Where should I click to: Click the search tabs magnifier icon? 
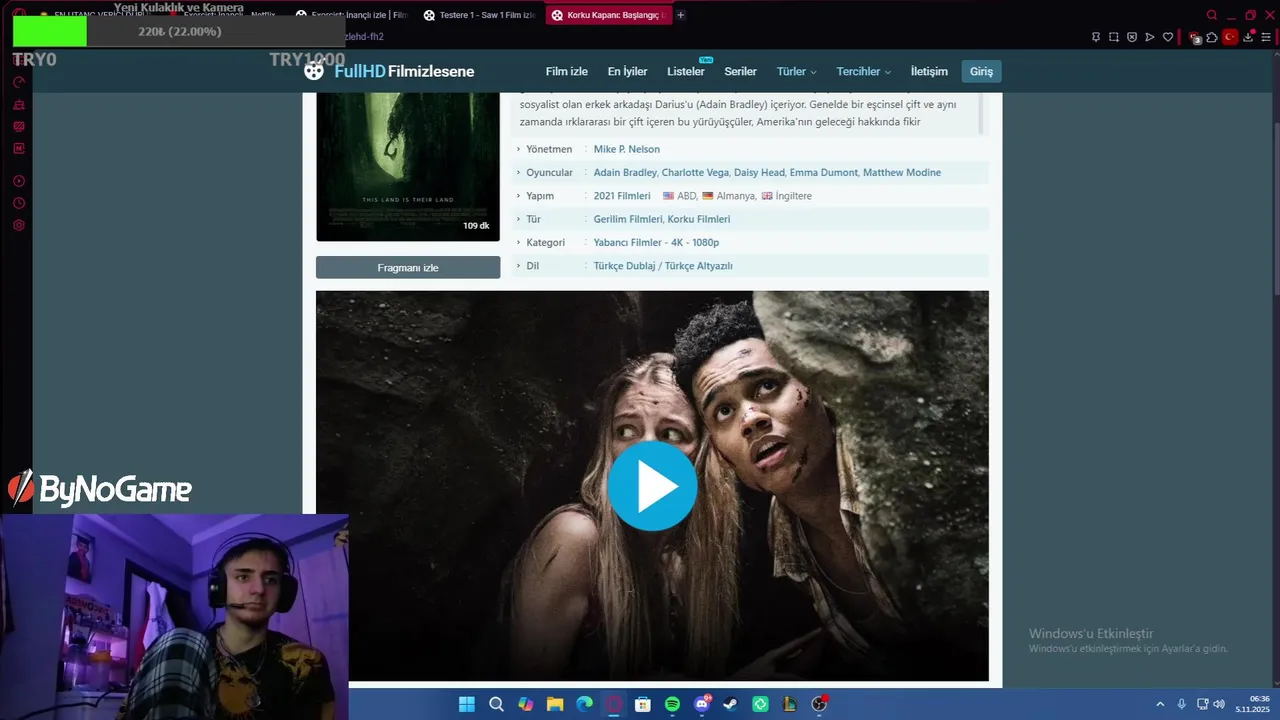tap(1212, 15)
